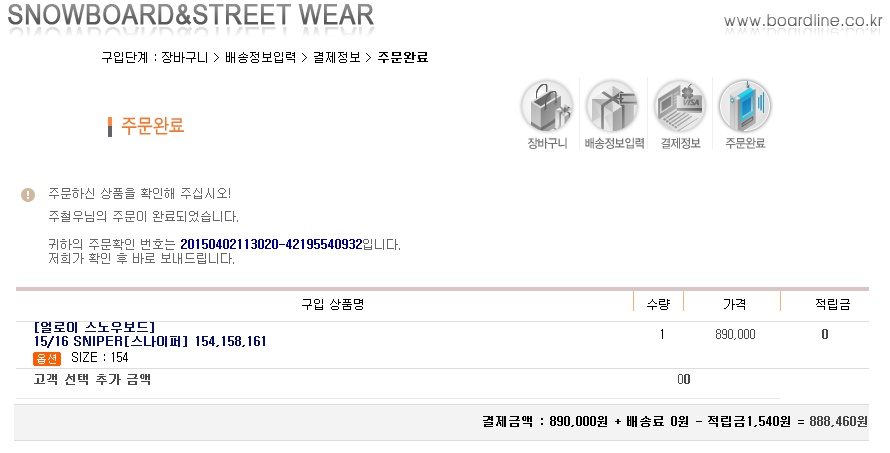
Task: Click the 주문완료 terminal step icon
Action: (x=745, y=107)
